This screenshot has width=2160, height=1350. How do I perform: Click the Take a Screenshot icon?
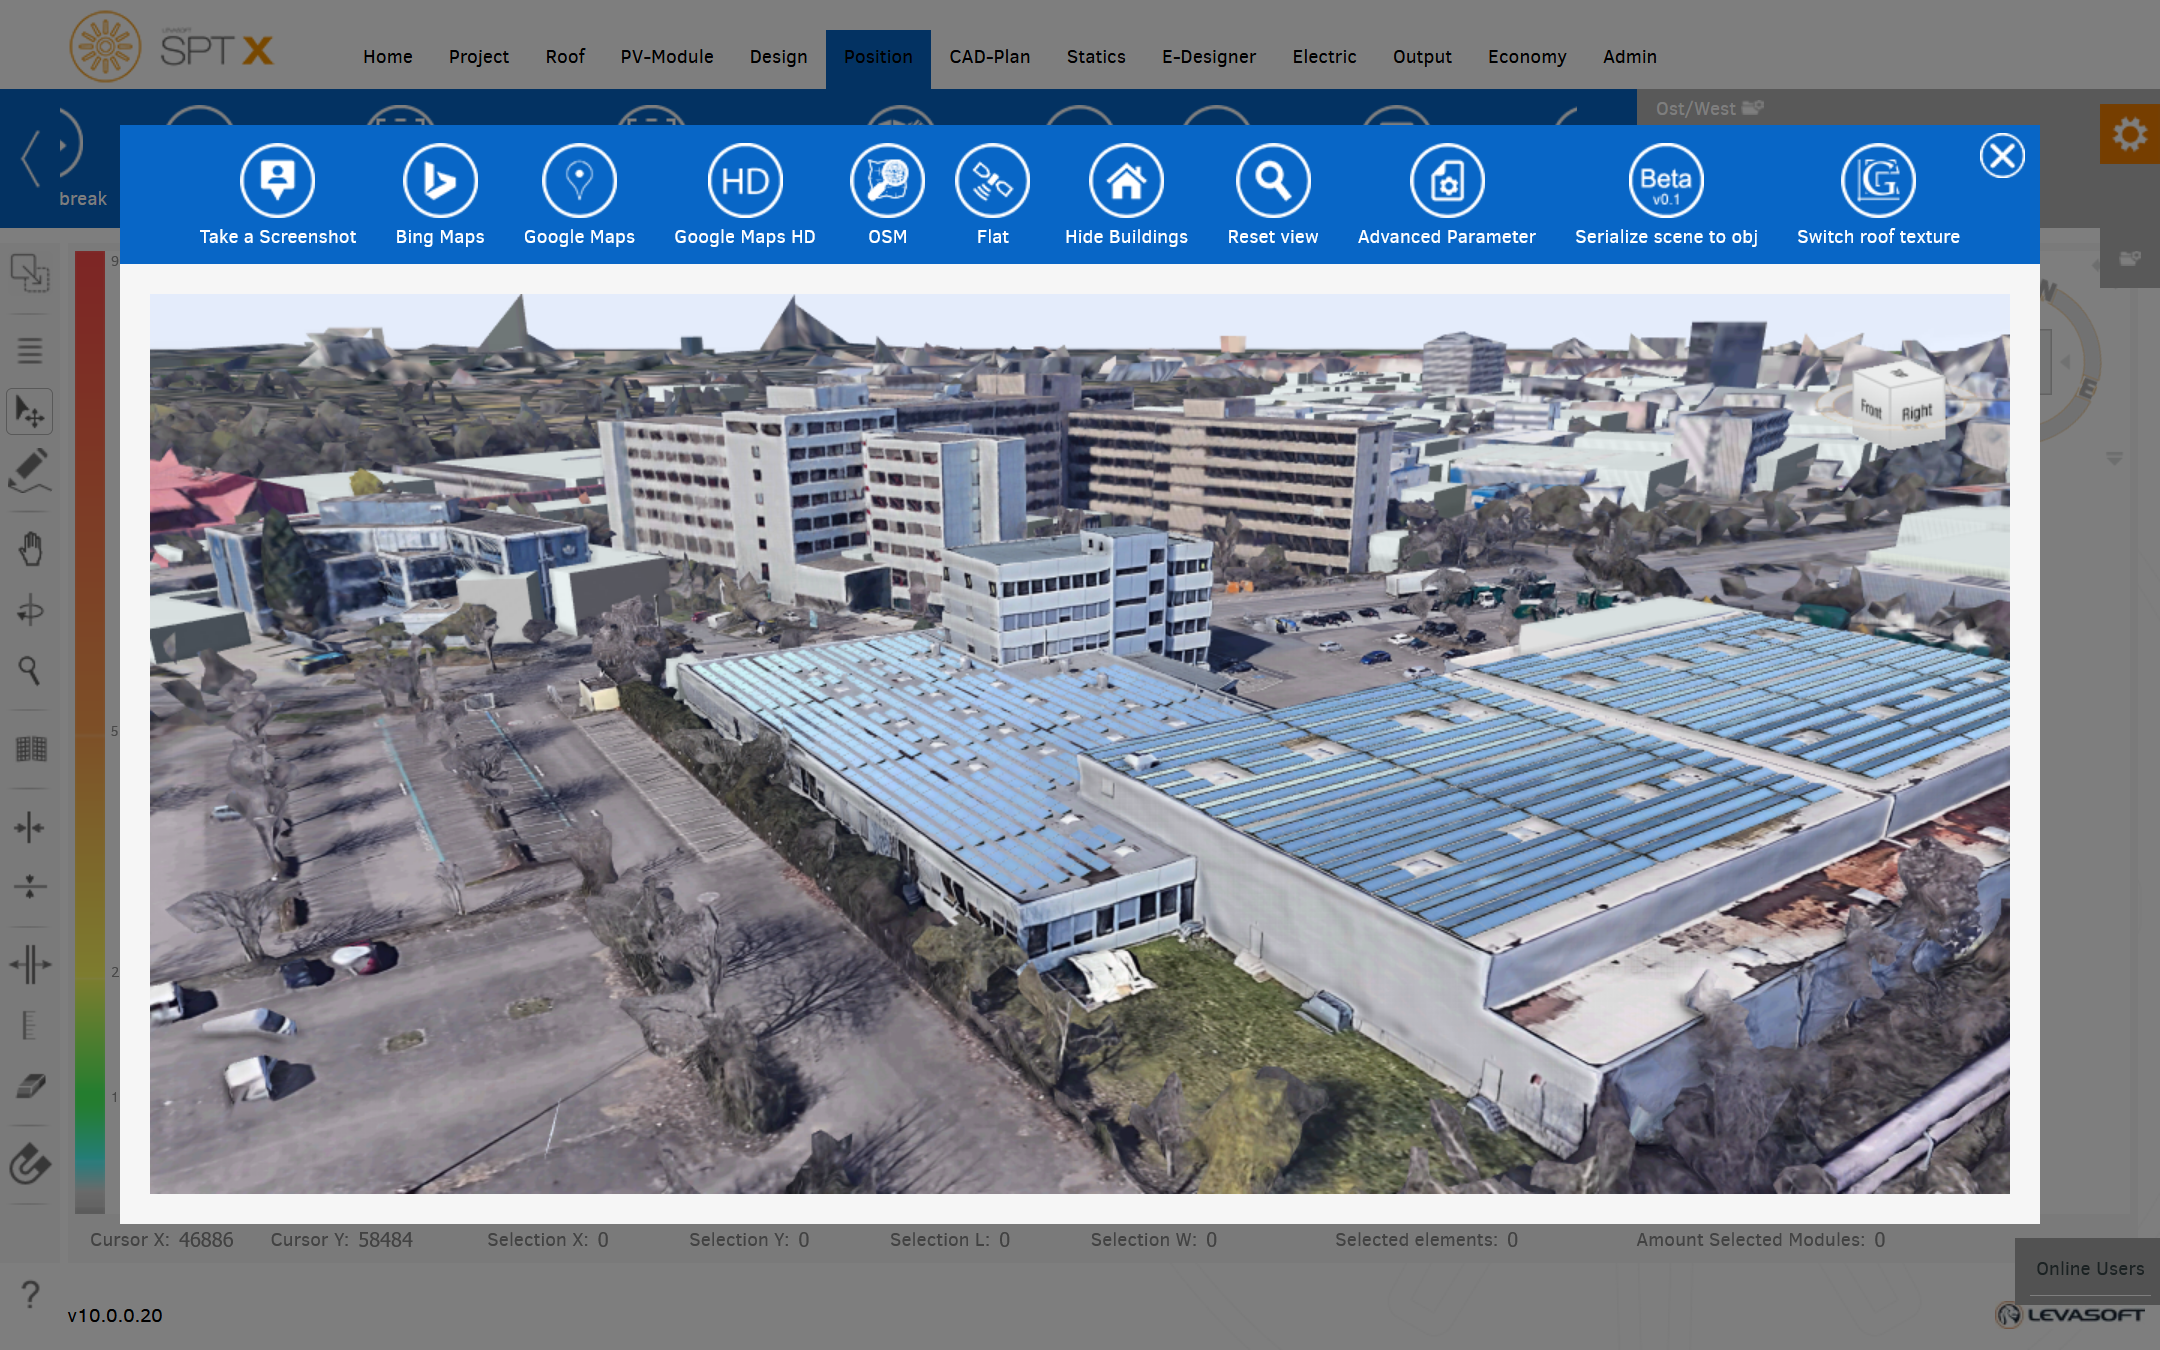point(277,181)
